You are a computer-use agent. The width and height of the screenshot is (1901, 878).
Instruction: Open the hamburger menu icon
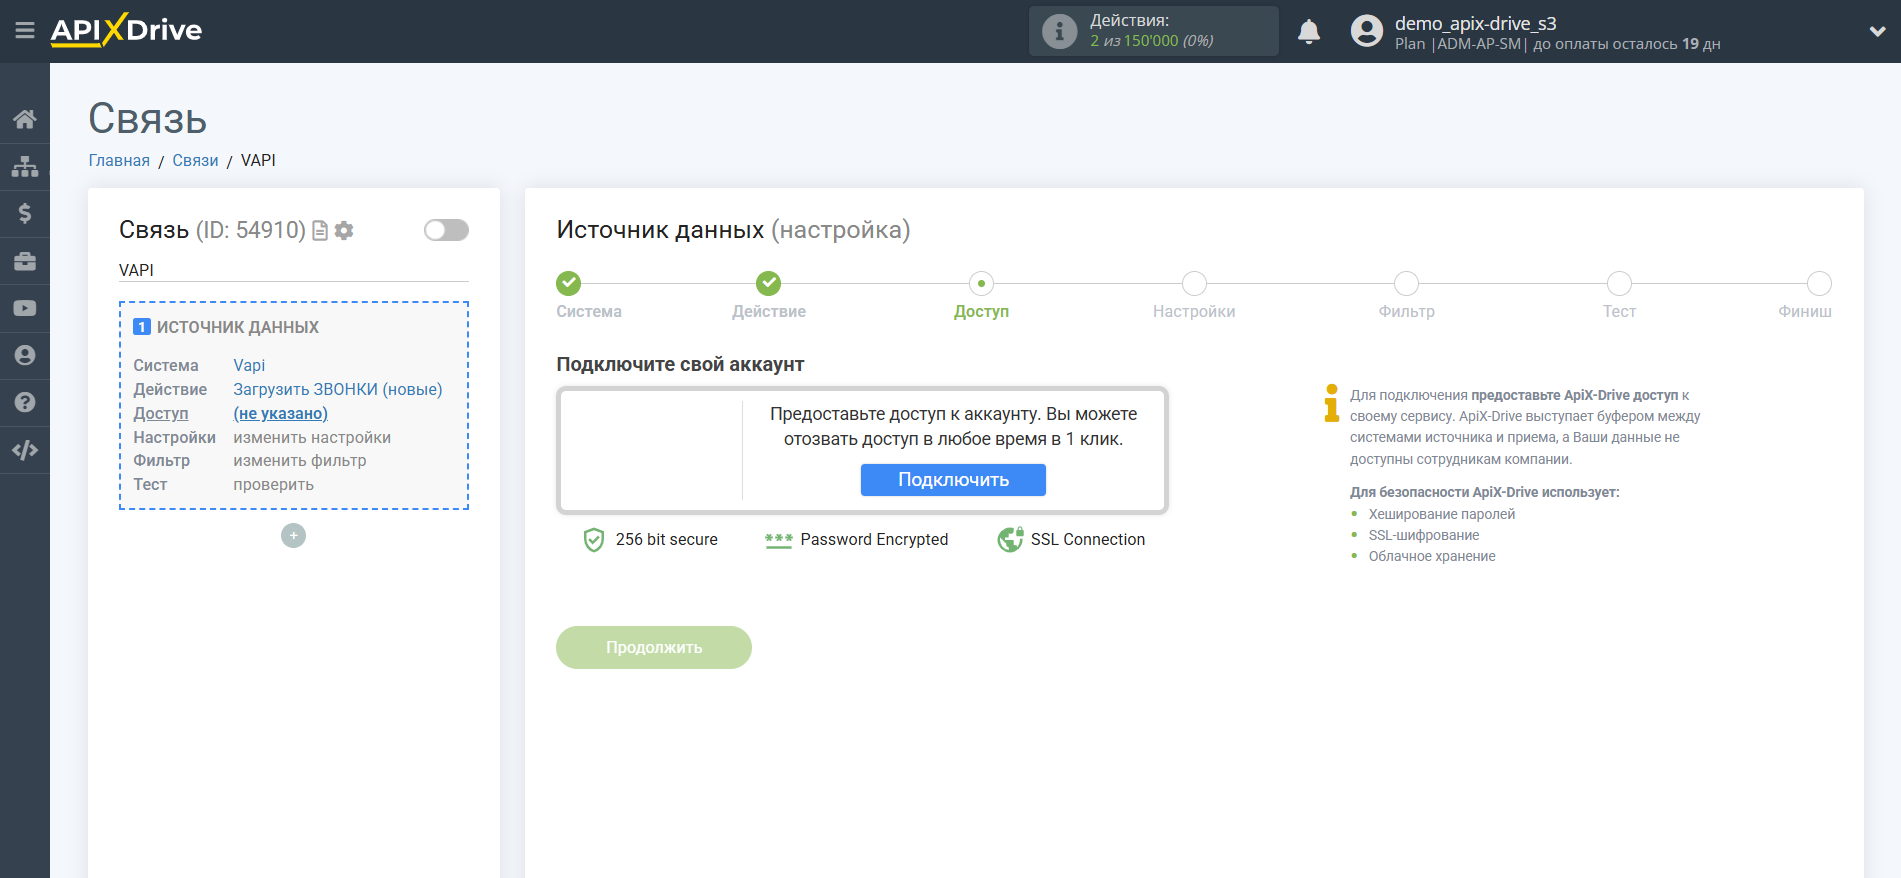25,31
